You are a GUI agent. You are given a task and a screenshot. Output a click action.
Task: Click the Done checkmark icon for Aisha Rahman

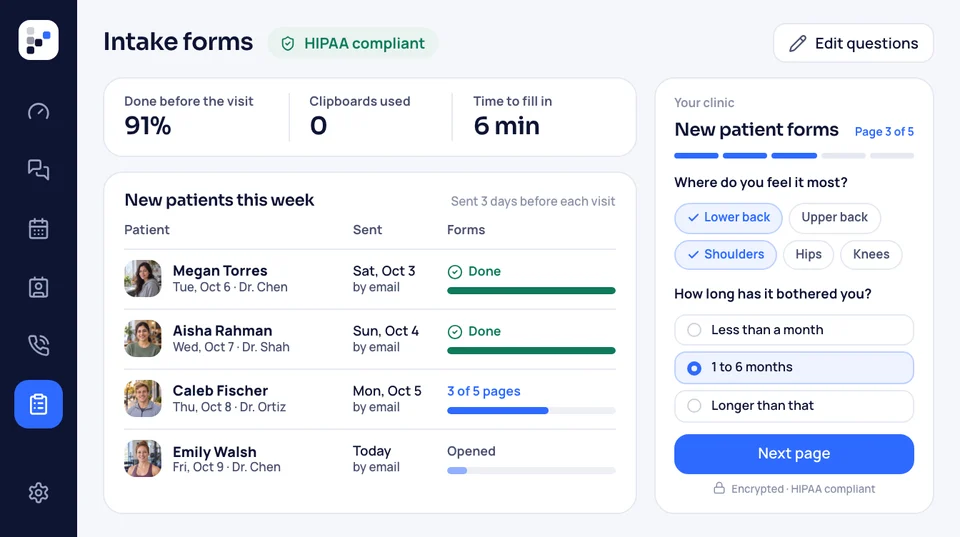[x=455, y=332]
